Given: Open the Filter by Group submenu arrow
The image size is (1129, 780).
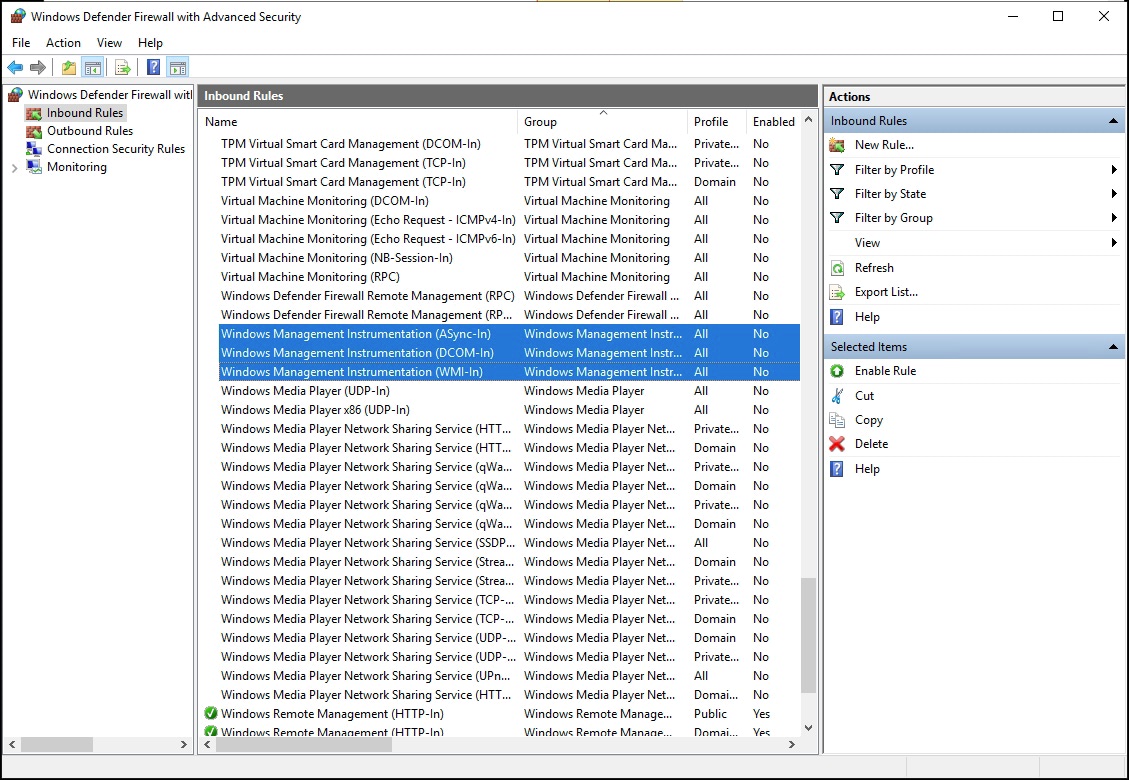Looking at the screenshot, I should point(1114,218).
